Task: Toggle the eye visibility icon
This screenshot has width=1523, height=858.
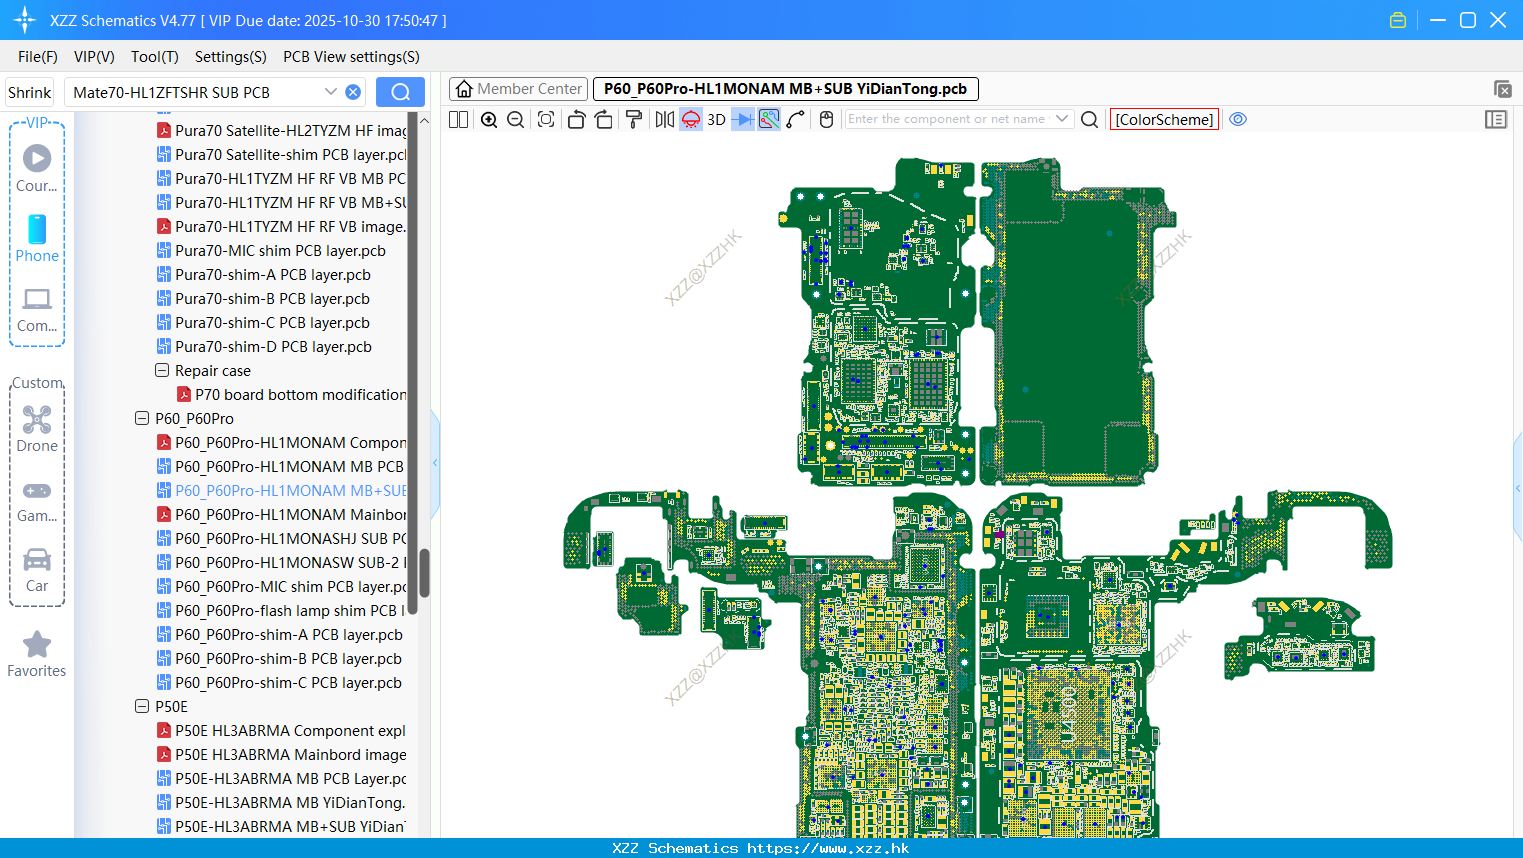Action: tap(1238, 119)
